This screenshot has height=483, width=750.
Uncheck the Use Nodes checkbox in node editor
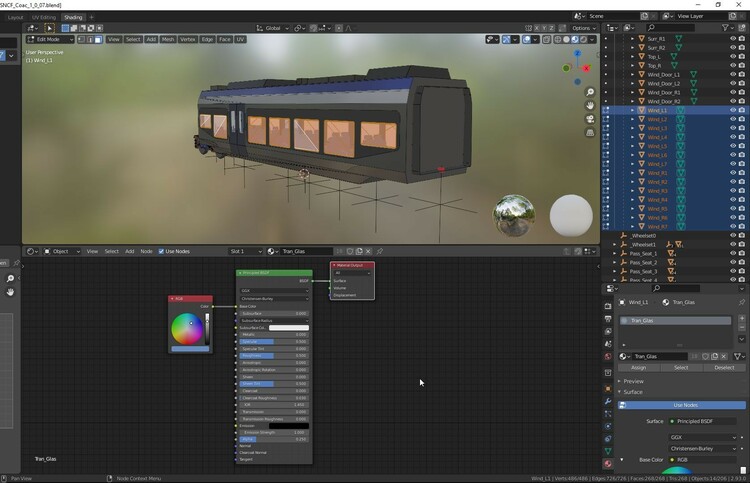click(162, 251)
